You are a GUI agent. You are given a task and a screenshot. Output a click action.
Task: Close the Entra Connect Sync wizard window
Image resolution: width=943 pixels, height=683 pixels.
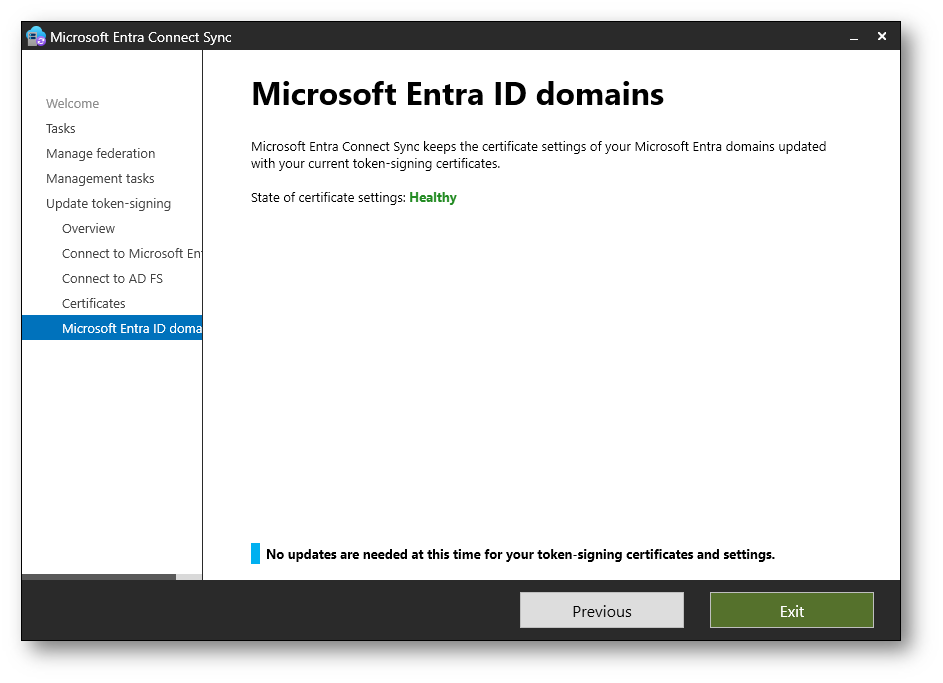click(882, 36)
